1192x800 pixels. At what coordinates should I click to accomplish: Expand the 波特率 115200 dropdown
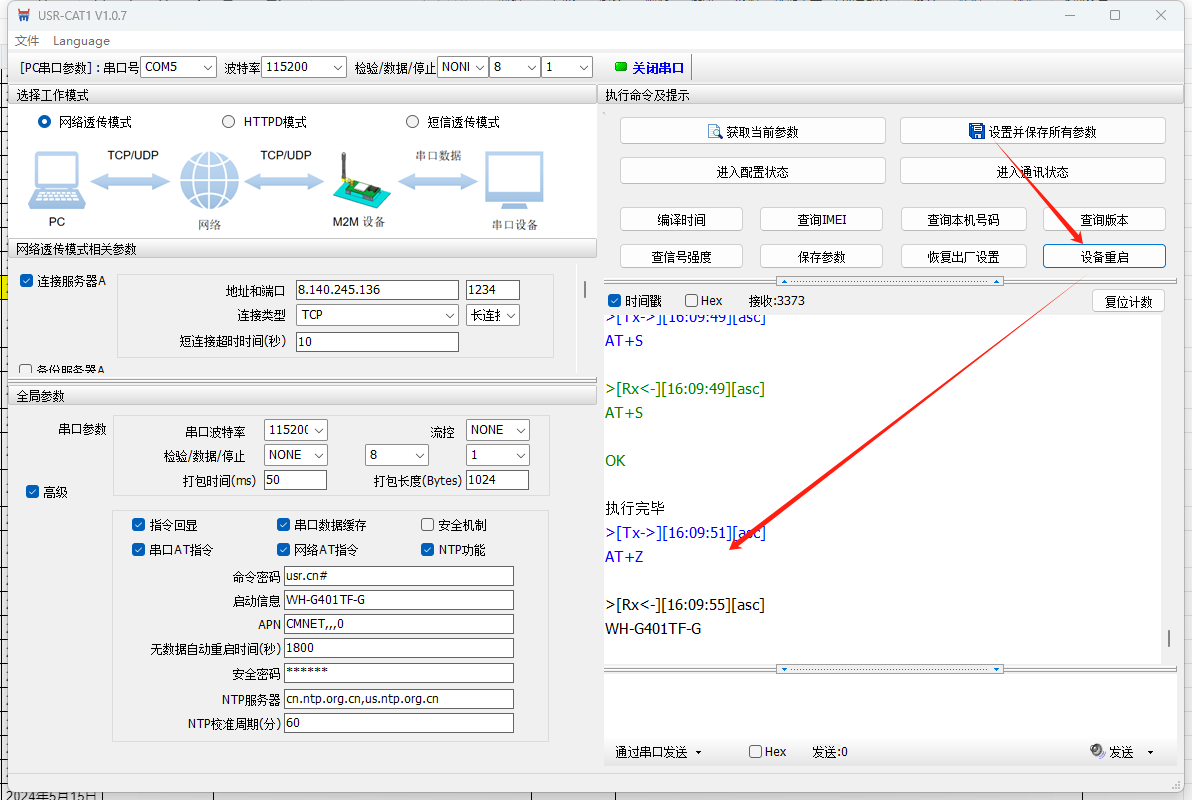[x=305, y=67]
